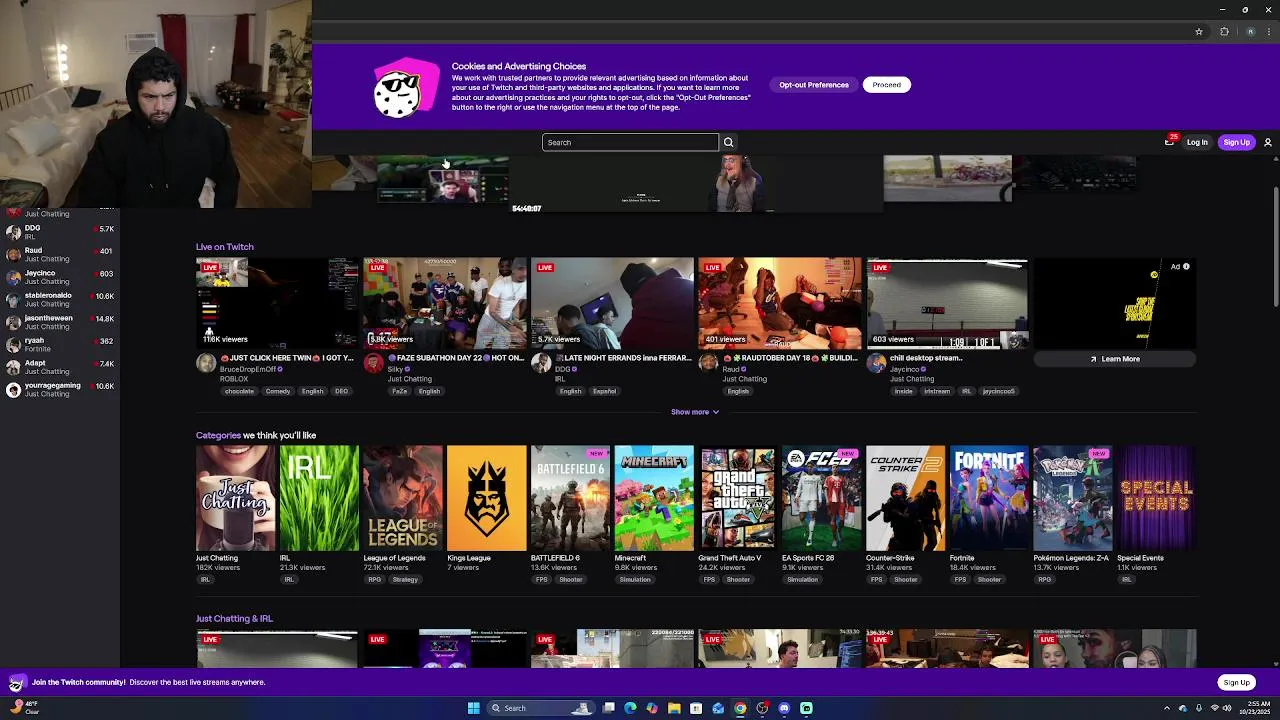
Task: Click Learn More on the ad card
Action: click(1115, 359)
